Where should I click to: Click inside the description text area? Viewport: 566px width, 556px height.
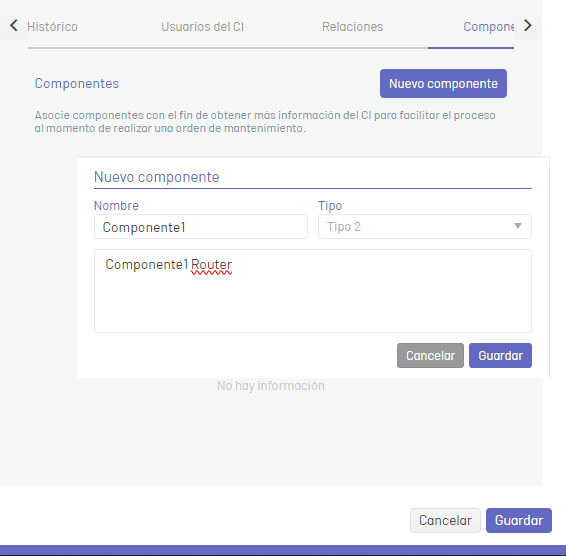[313, 291]
